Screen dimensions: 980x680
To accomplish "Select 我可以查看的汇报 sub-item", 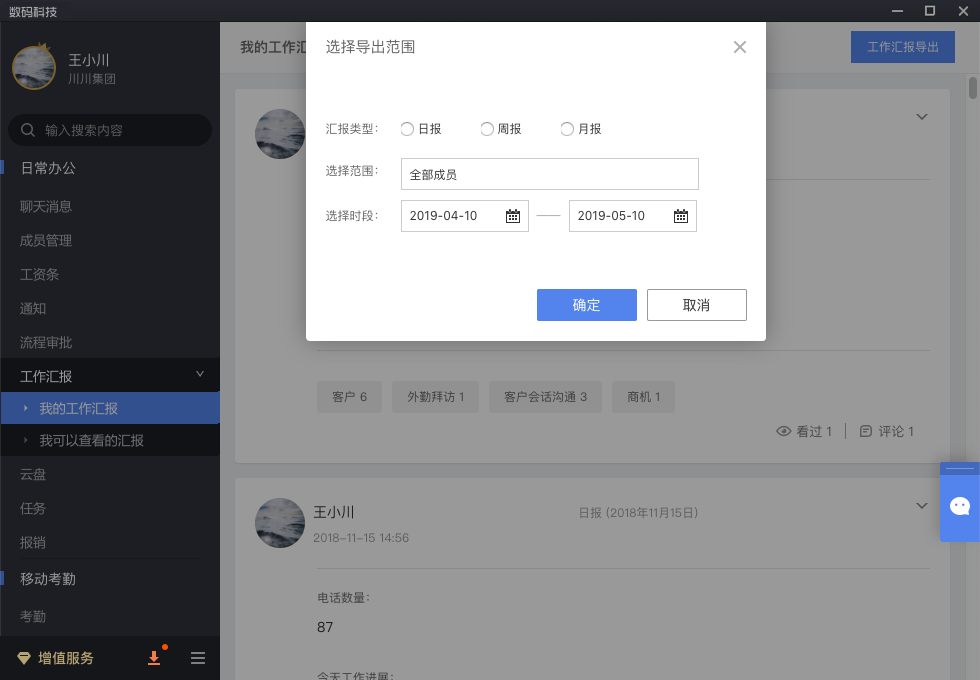I will (x=110, y=441).
